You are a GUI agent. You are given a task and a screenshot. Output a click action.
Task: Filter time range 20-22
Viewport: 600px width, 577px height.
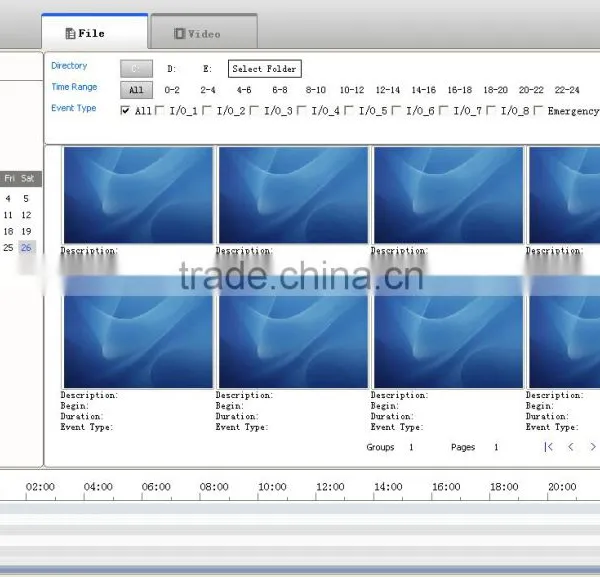click(x=531, y=90)
